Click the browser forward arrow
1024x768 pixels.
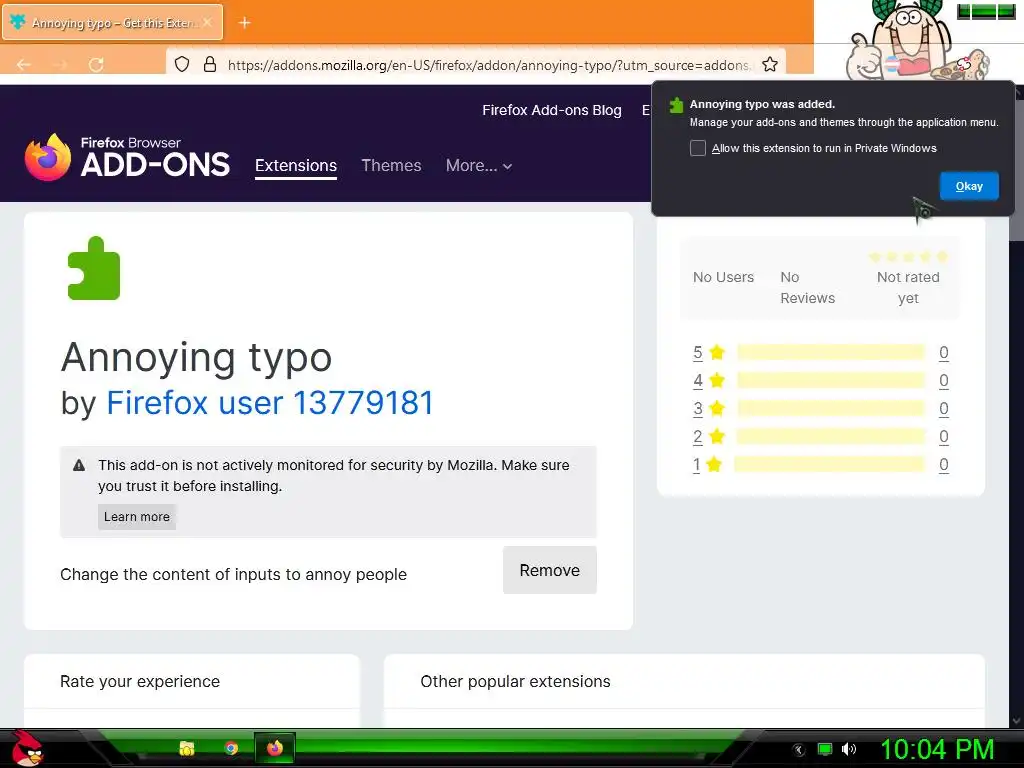pos(60,65)
